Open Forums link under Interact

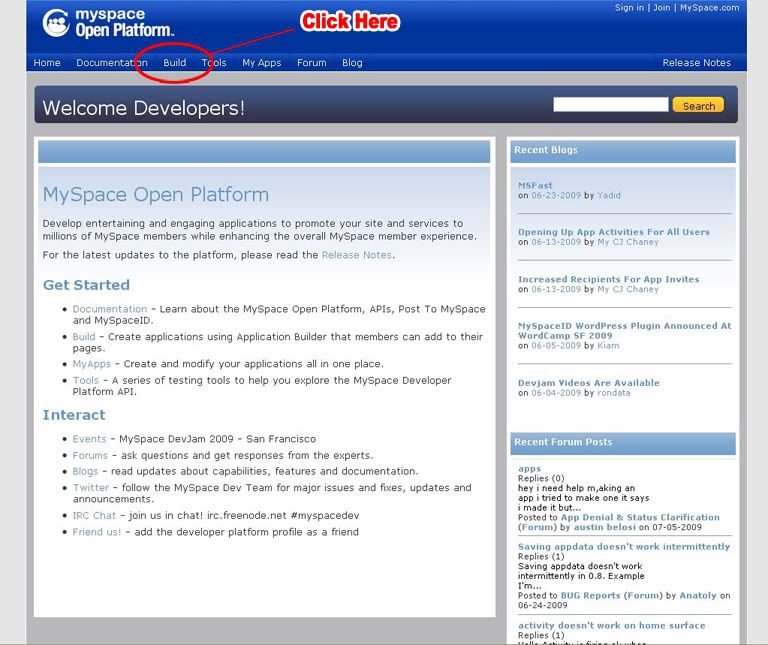[90, 455]
